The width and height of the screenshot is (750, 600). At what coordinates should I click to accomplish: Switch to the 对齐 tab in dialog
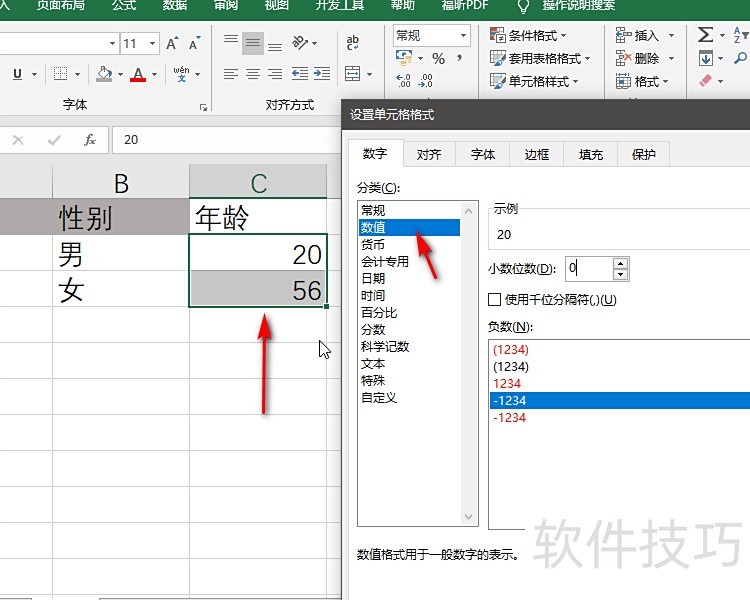tap(429, 155)
